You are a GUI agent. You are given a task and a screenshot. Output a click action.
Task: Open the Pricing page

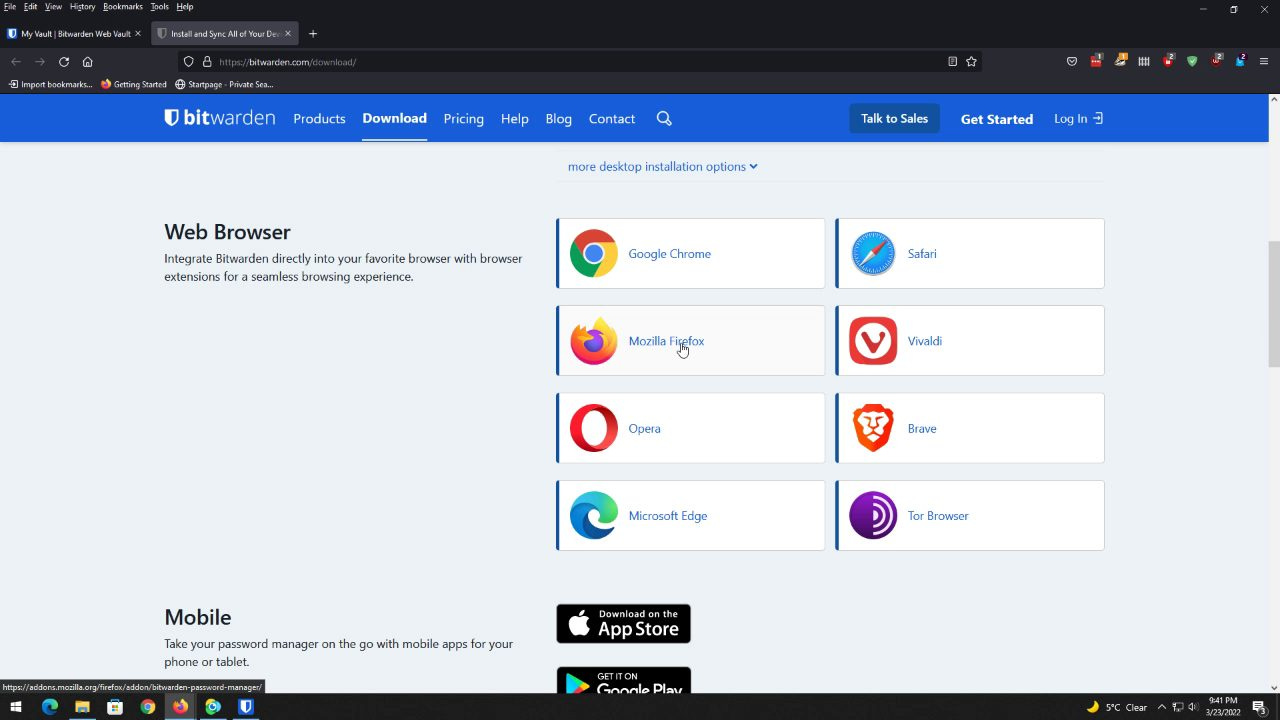(x=464, y=119)
